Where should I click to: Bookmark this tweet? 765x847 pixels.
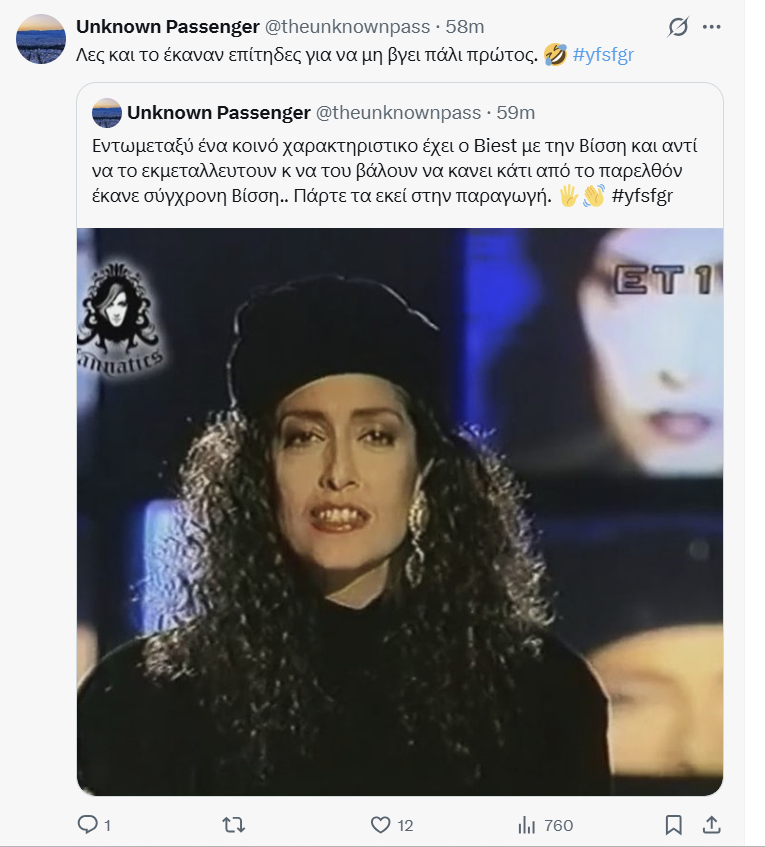click(x=673, y=825)
